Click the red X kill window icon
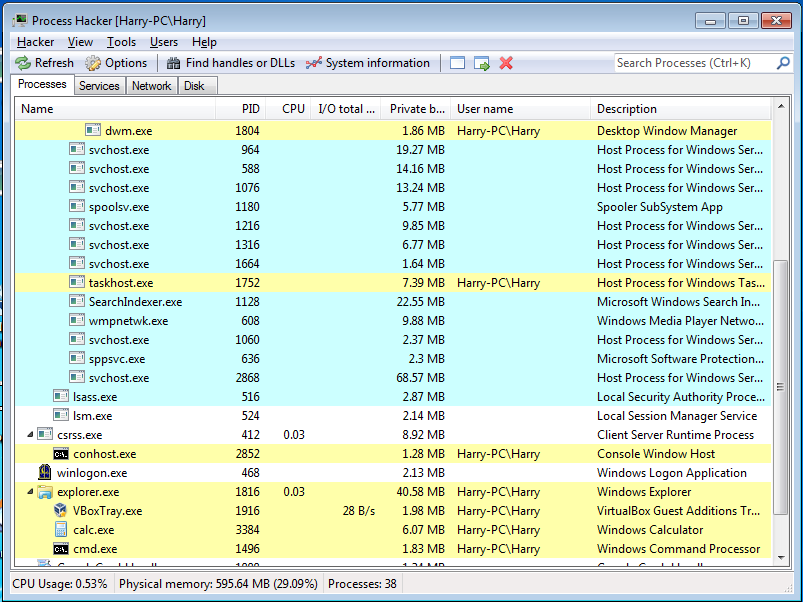The image size is (803, 602). coord(506,63)
